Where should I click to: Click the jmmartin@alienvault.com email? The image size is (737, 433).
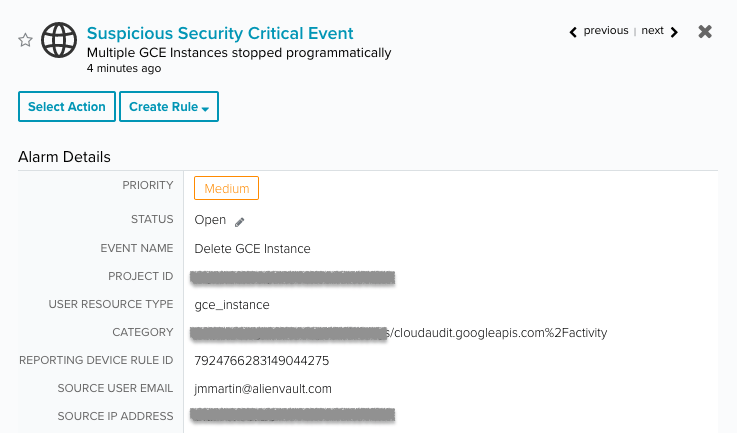pyautogui.click(x=263, y=389)
